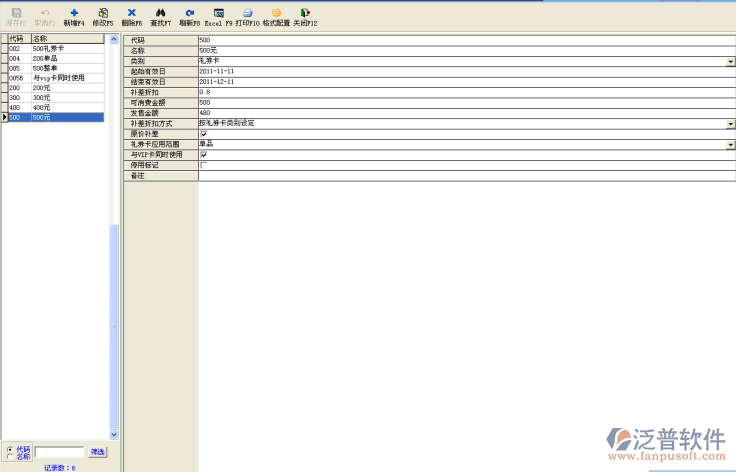Viewport: 736px width, 472px height.
Task: Click the 筛选 (Filter) button
Action: pos(97,452)
